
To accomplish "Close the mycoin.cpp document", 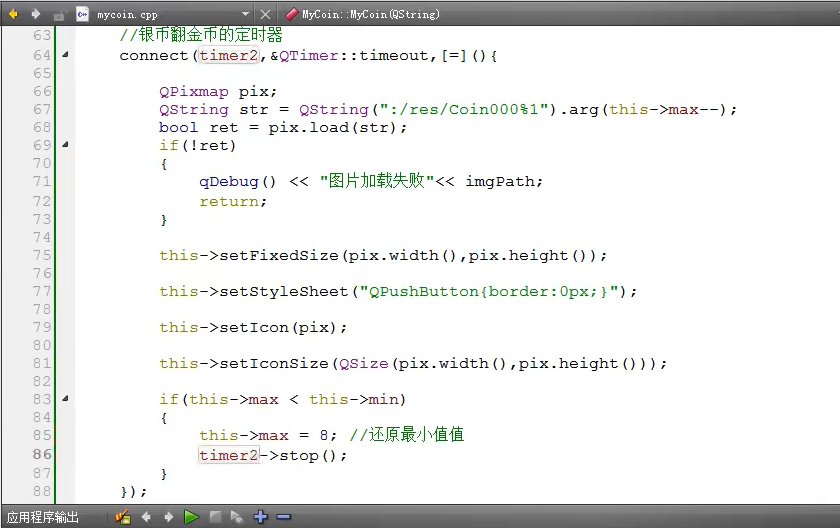I will (265, 14).
